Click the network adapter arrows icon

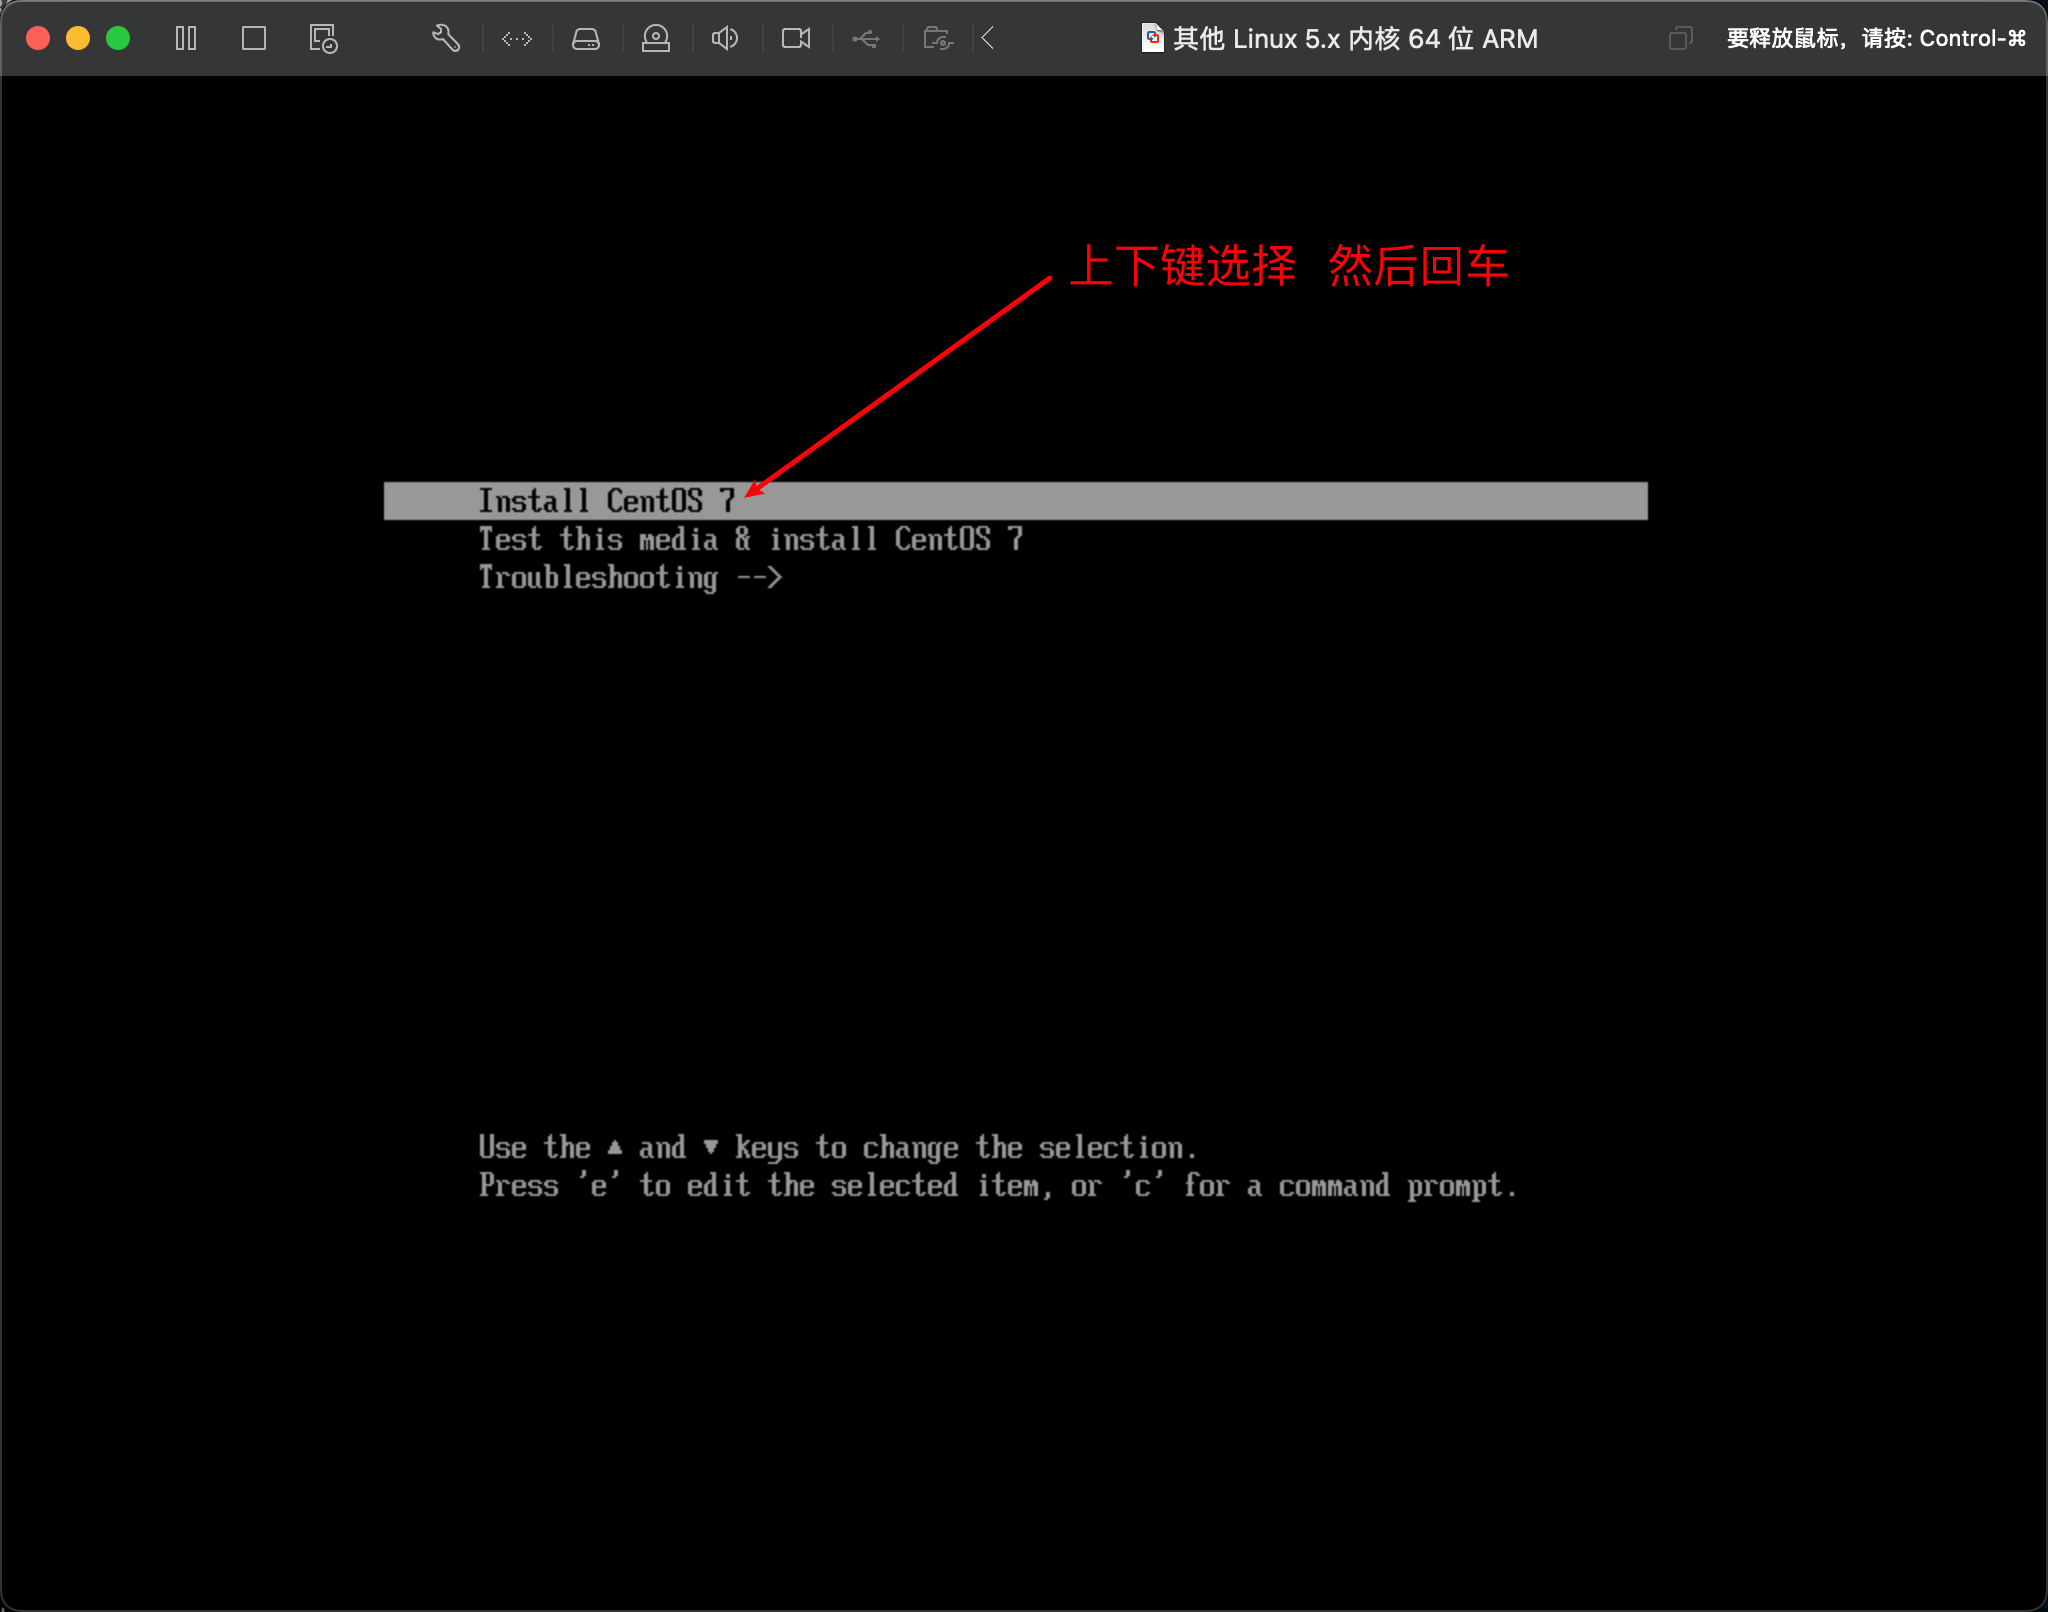click(x=517, y=39)
